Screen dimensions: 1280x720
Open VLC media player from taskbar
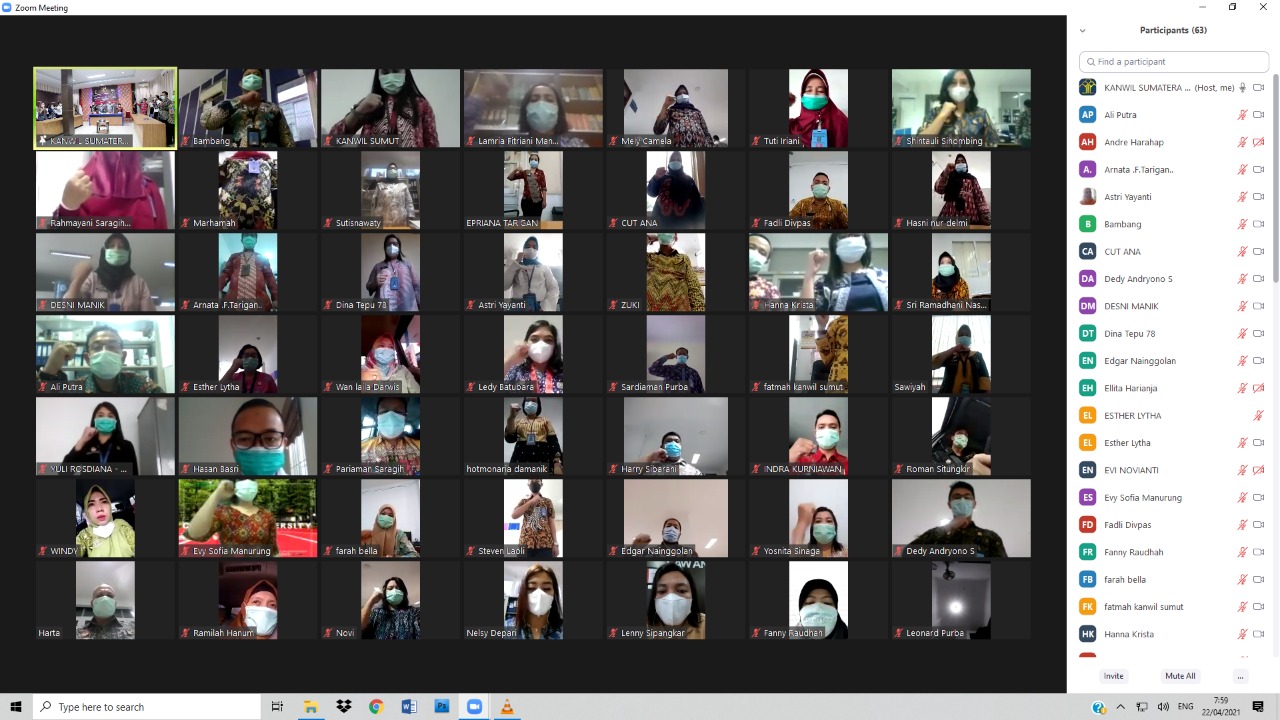[x=506, y=707]
